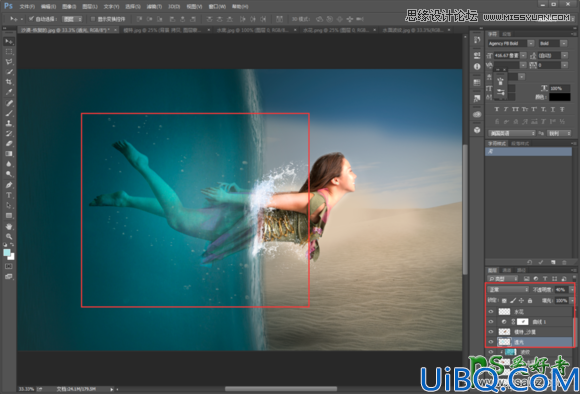Toggle the 自动选择 checkbox
Image resolution: width=580 pixels, height=394 pixels.
pyautogui.click(x=31, y=18)
